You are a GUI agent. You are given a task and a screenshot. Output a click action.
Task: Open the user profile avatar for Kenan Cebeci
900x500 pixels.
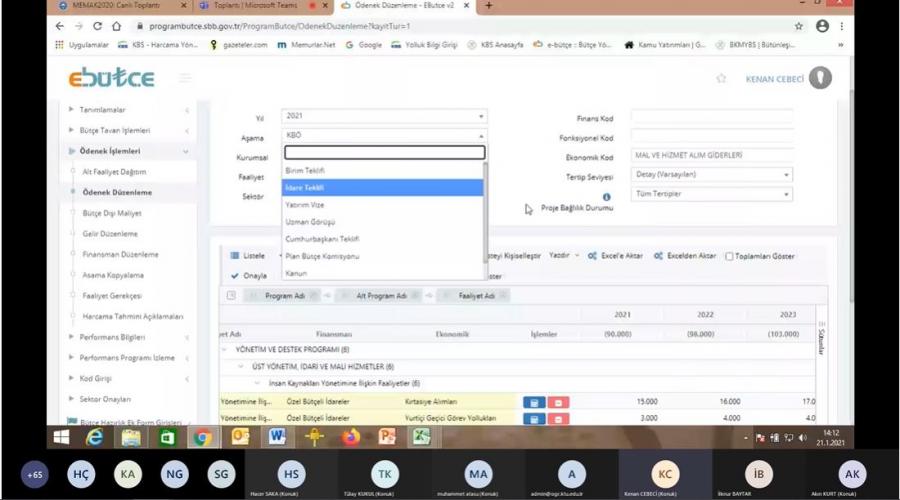click(x=820, y=78)
